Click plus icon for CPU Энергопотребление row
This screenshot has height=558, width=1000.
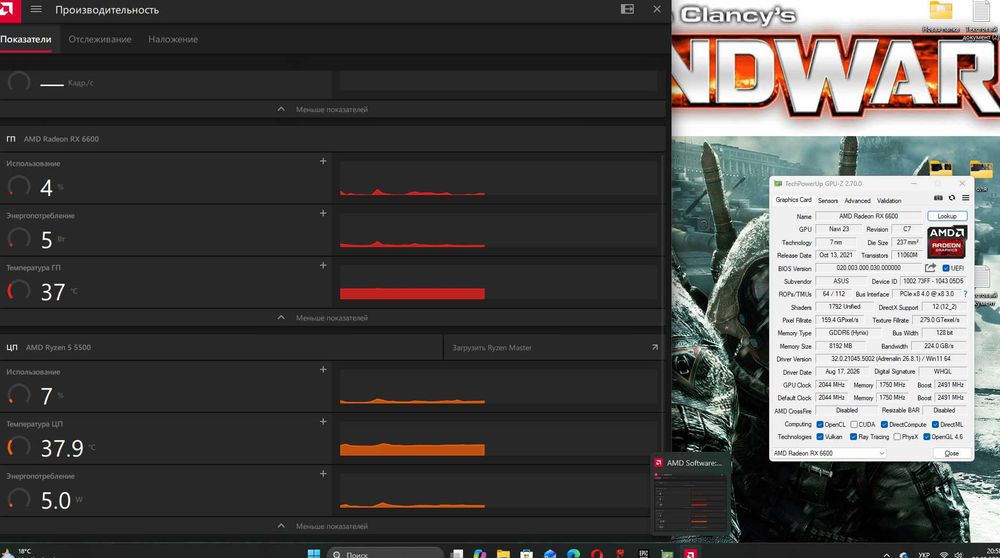[x=323, y=474]
